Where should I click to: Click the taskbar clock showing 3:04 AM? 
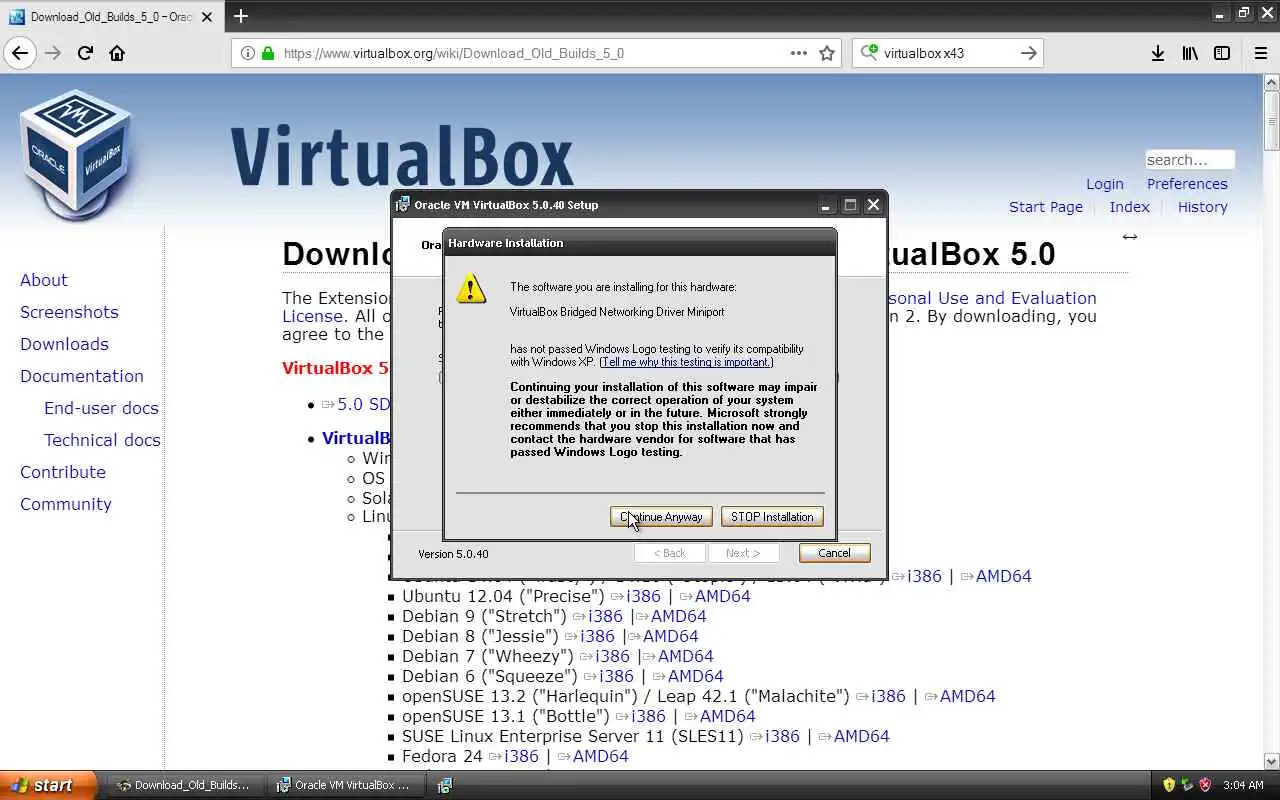coord(1243,785)
